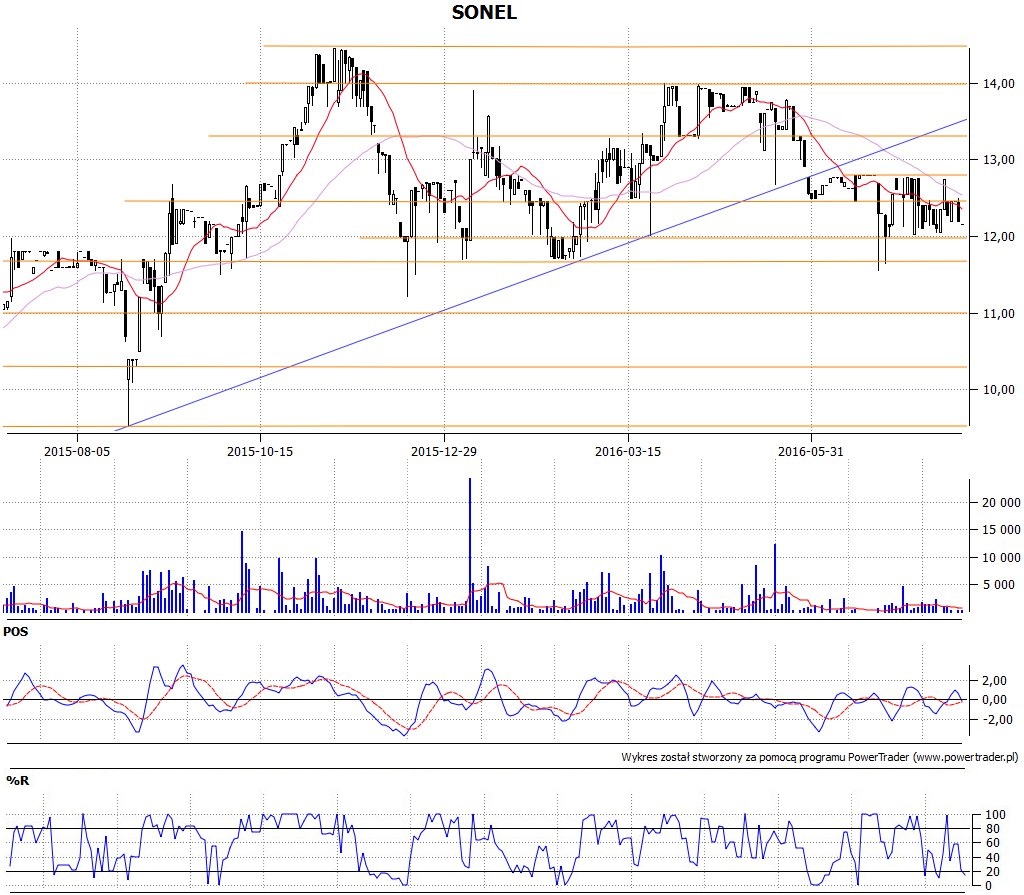This screenshot has height=895, width=1024.
Task: Click the 2015-10-15 date label
Action: [260, 451]
